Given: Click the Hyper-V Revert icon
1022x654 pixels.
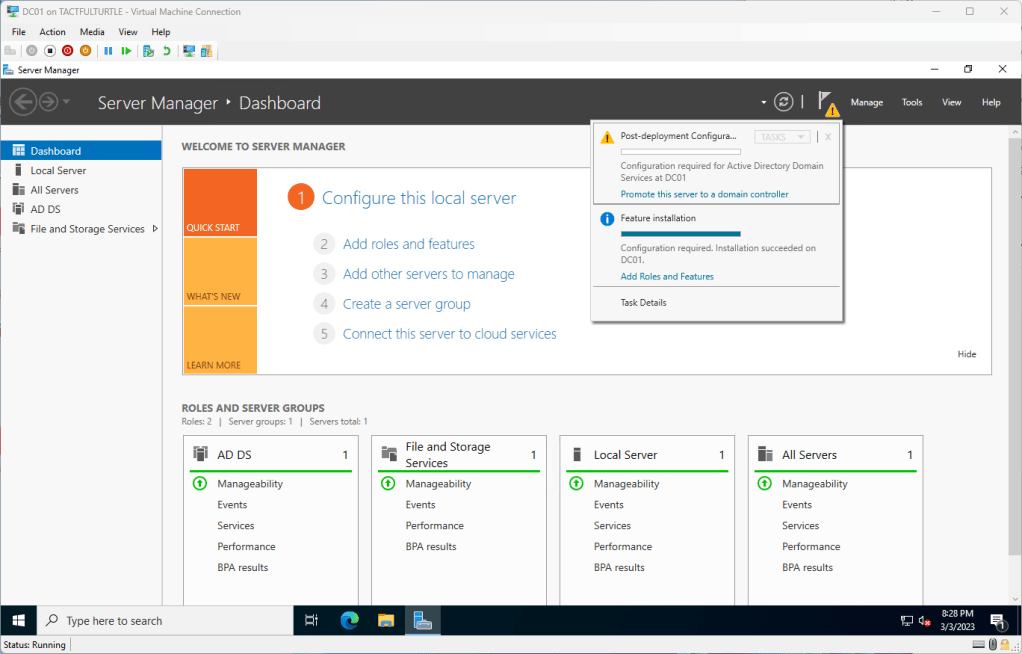Looking at the screenshot, I should click(x=166, y=51).
